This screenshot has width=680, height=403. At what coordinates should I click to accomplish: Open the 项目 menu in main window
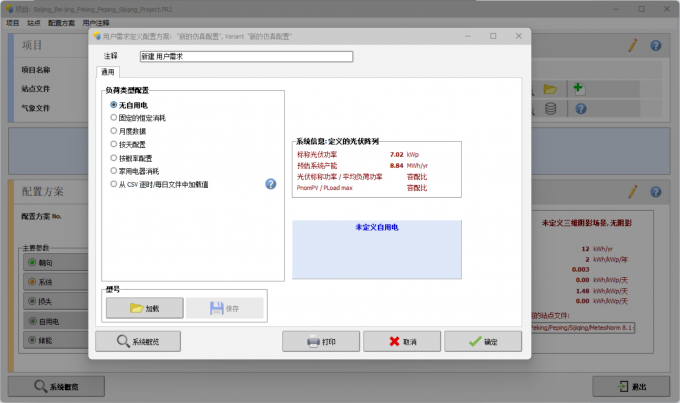[x=13, y=23]
